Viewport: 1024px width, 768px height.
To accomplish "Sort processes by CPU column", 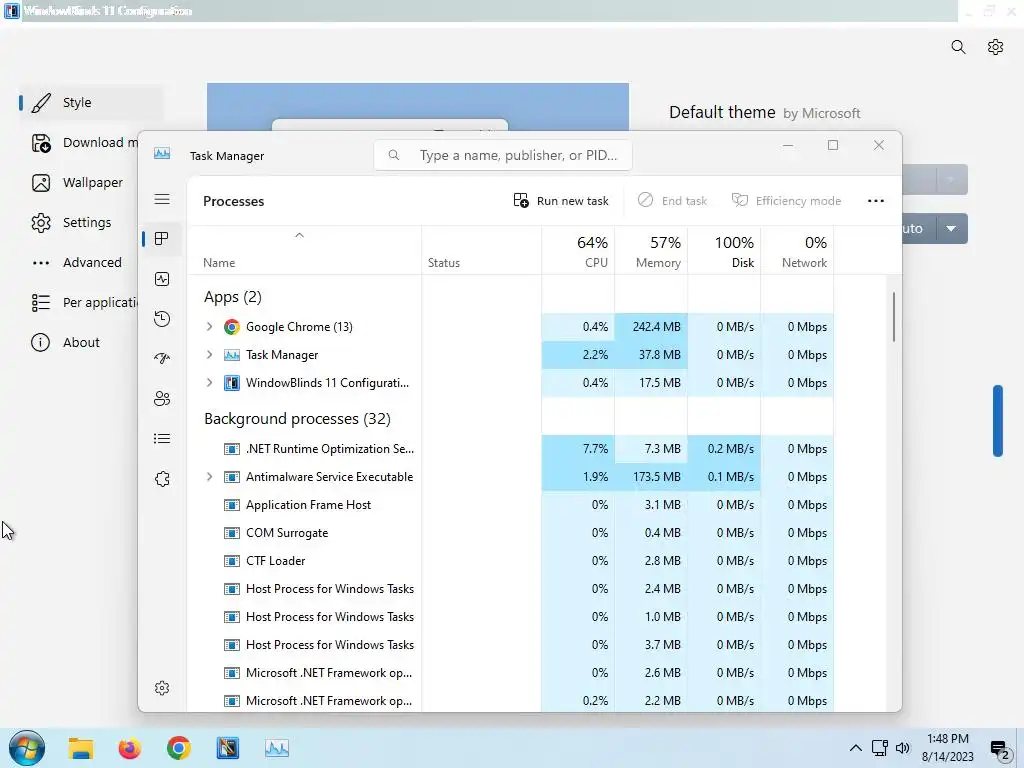I will point(578,251).
